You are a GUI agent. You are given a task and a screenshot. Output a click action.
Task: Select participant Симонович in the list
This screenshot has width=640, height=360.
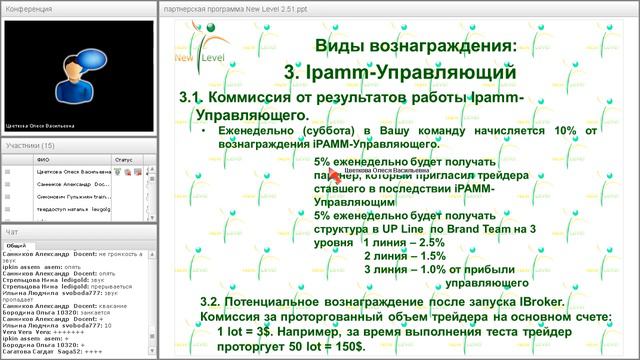(73, 197)
